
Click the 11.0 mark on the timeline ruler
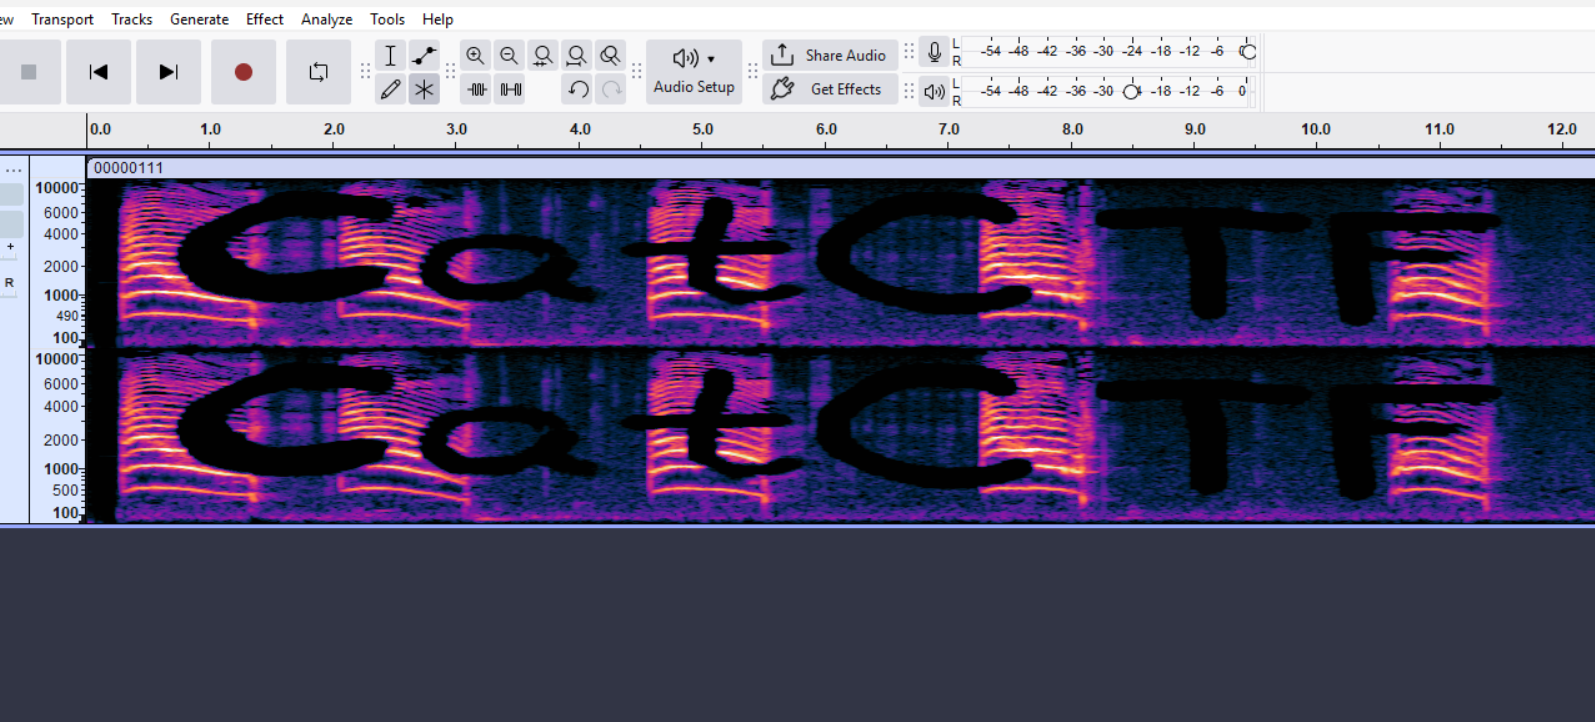click(x=1440, y=129)
